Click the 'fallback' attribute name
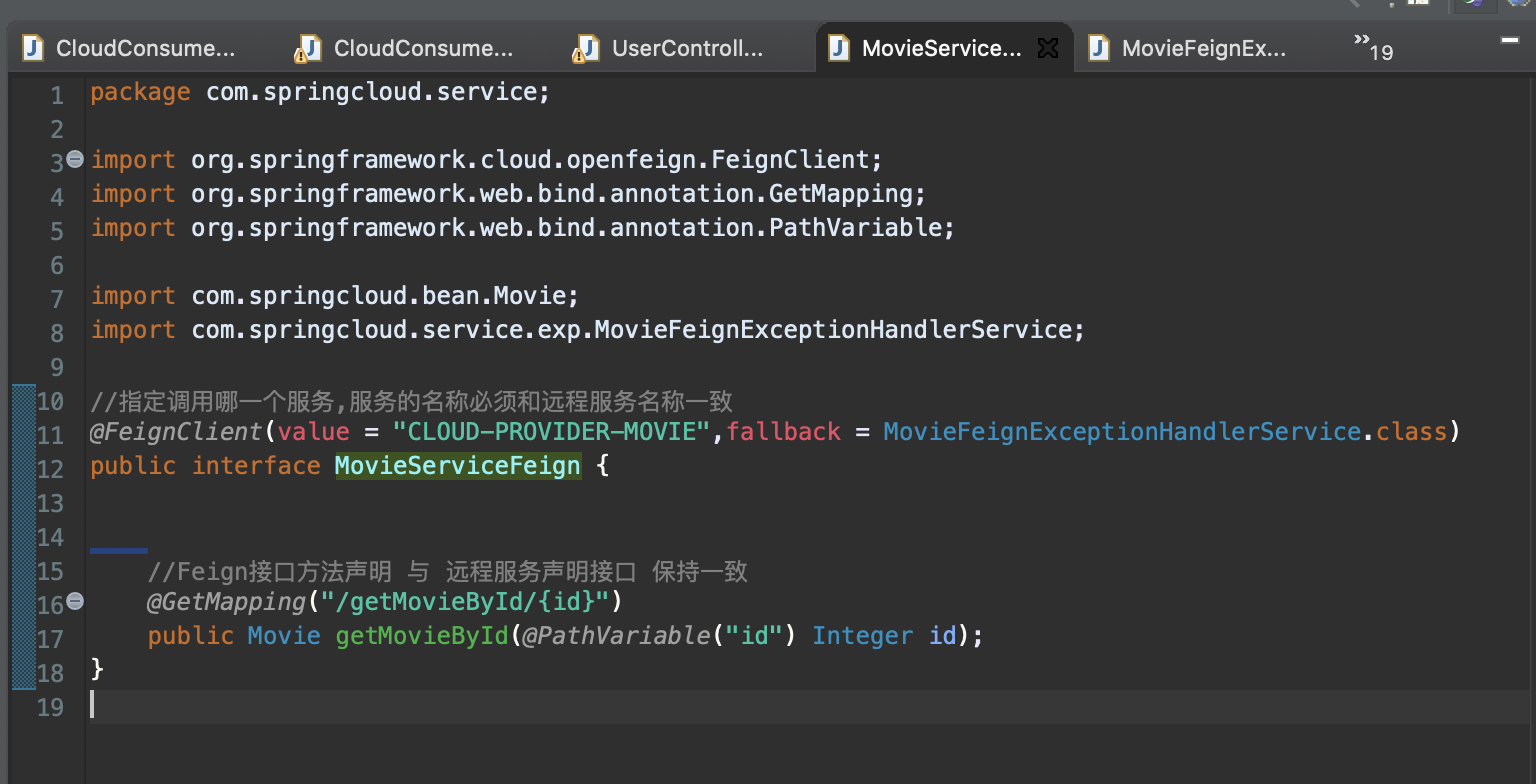 784,432
